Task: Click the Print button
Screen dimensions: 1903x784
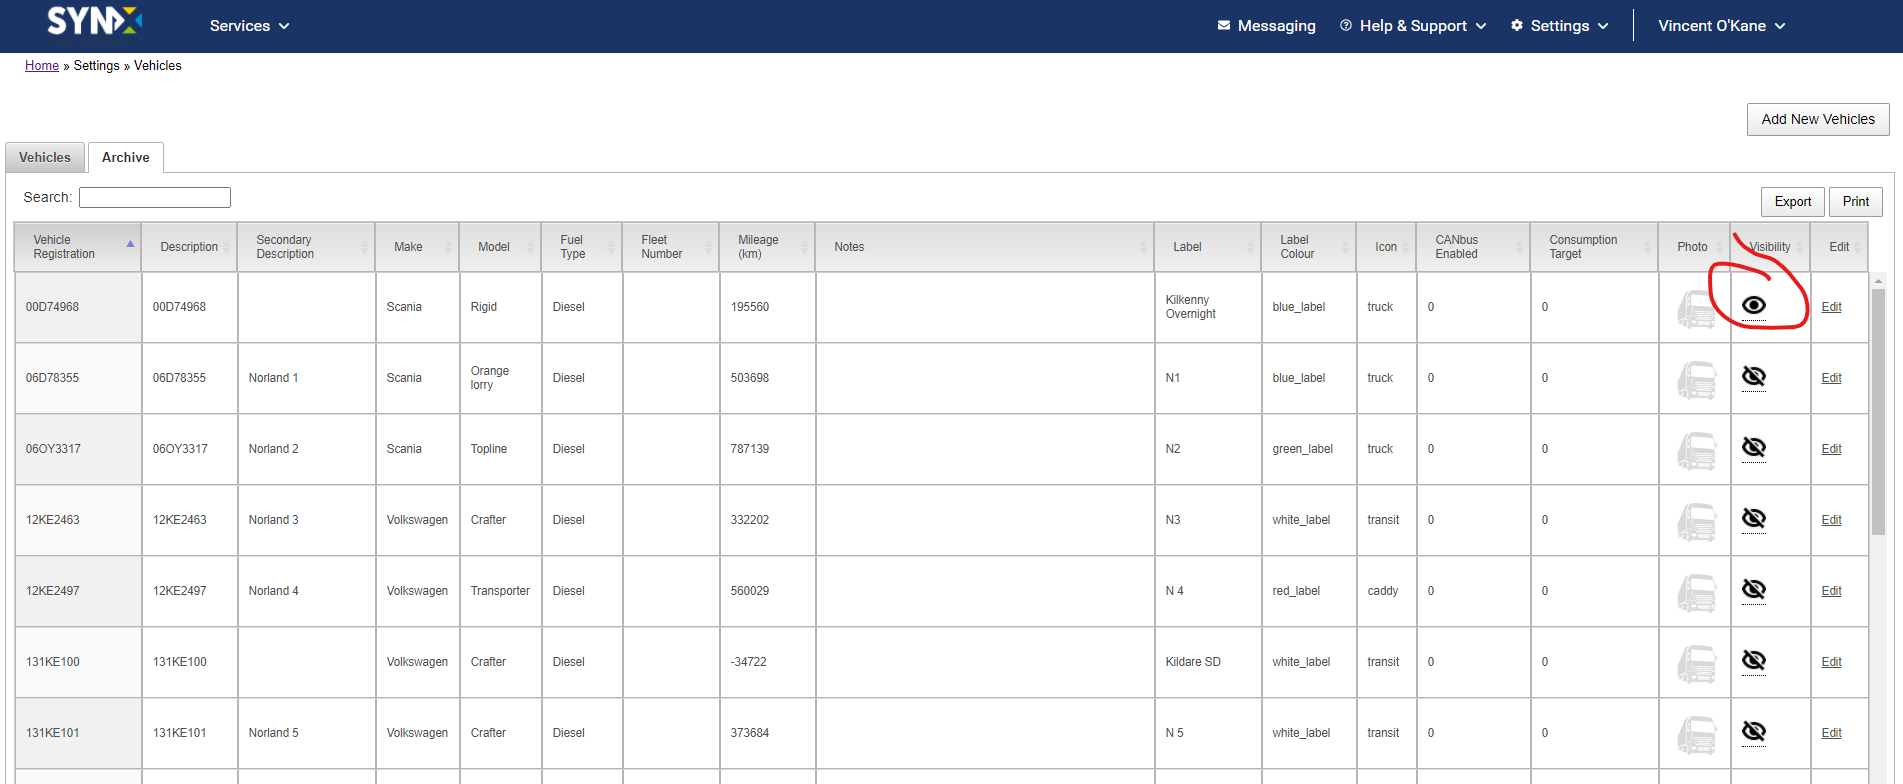Action: click(1856, 201)
